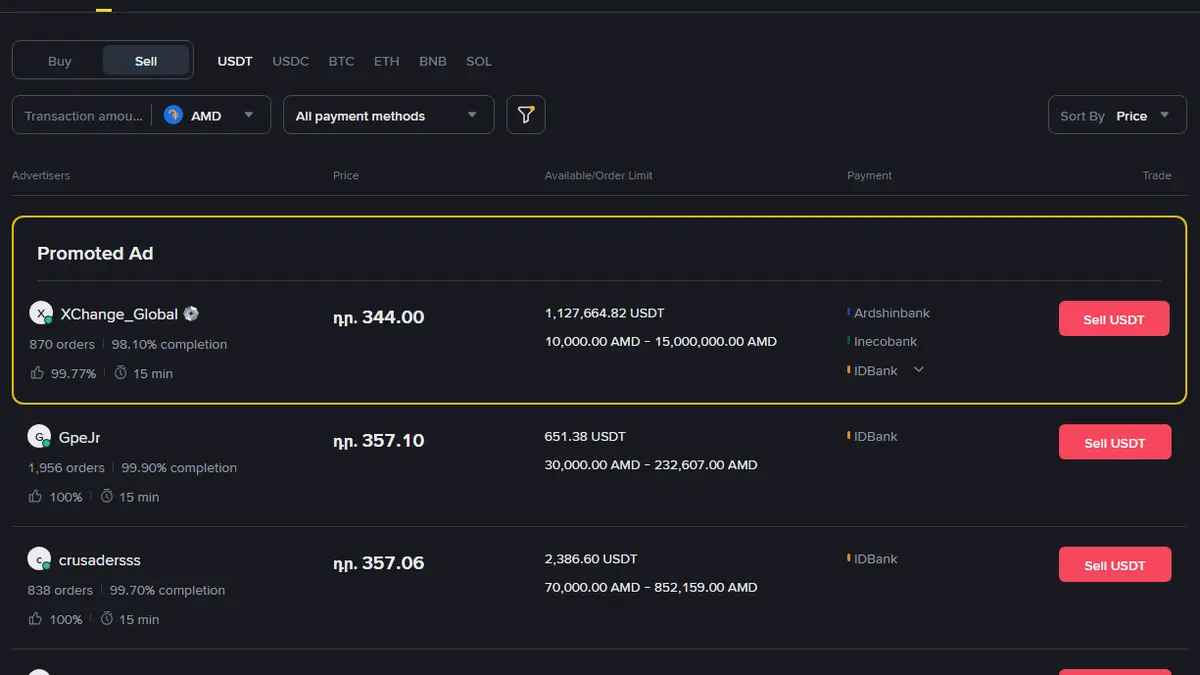
Task: Click IDBank label in GpeJr row
Action: click(876, 436)
